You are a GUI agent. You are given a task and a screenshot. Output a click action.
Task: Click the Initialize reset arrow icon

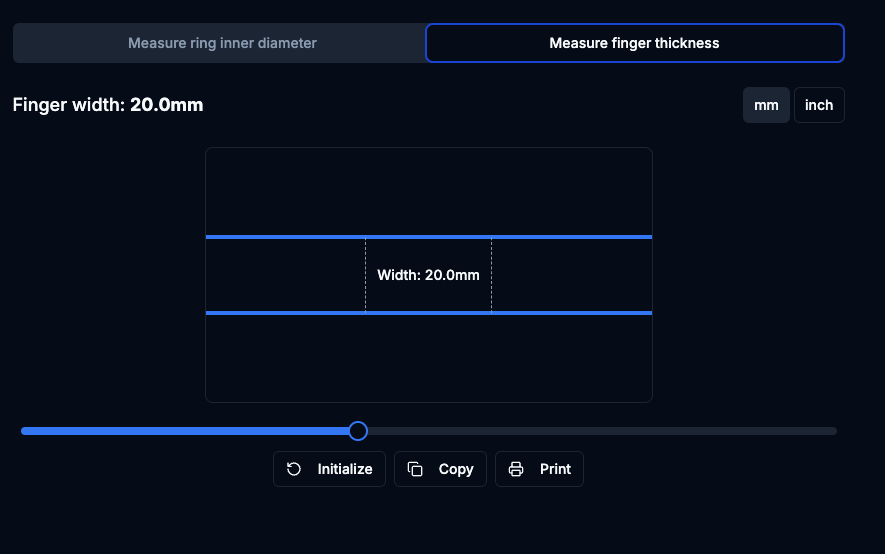(x=293, y=469)
